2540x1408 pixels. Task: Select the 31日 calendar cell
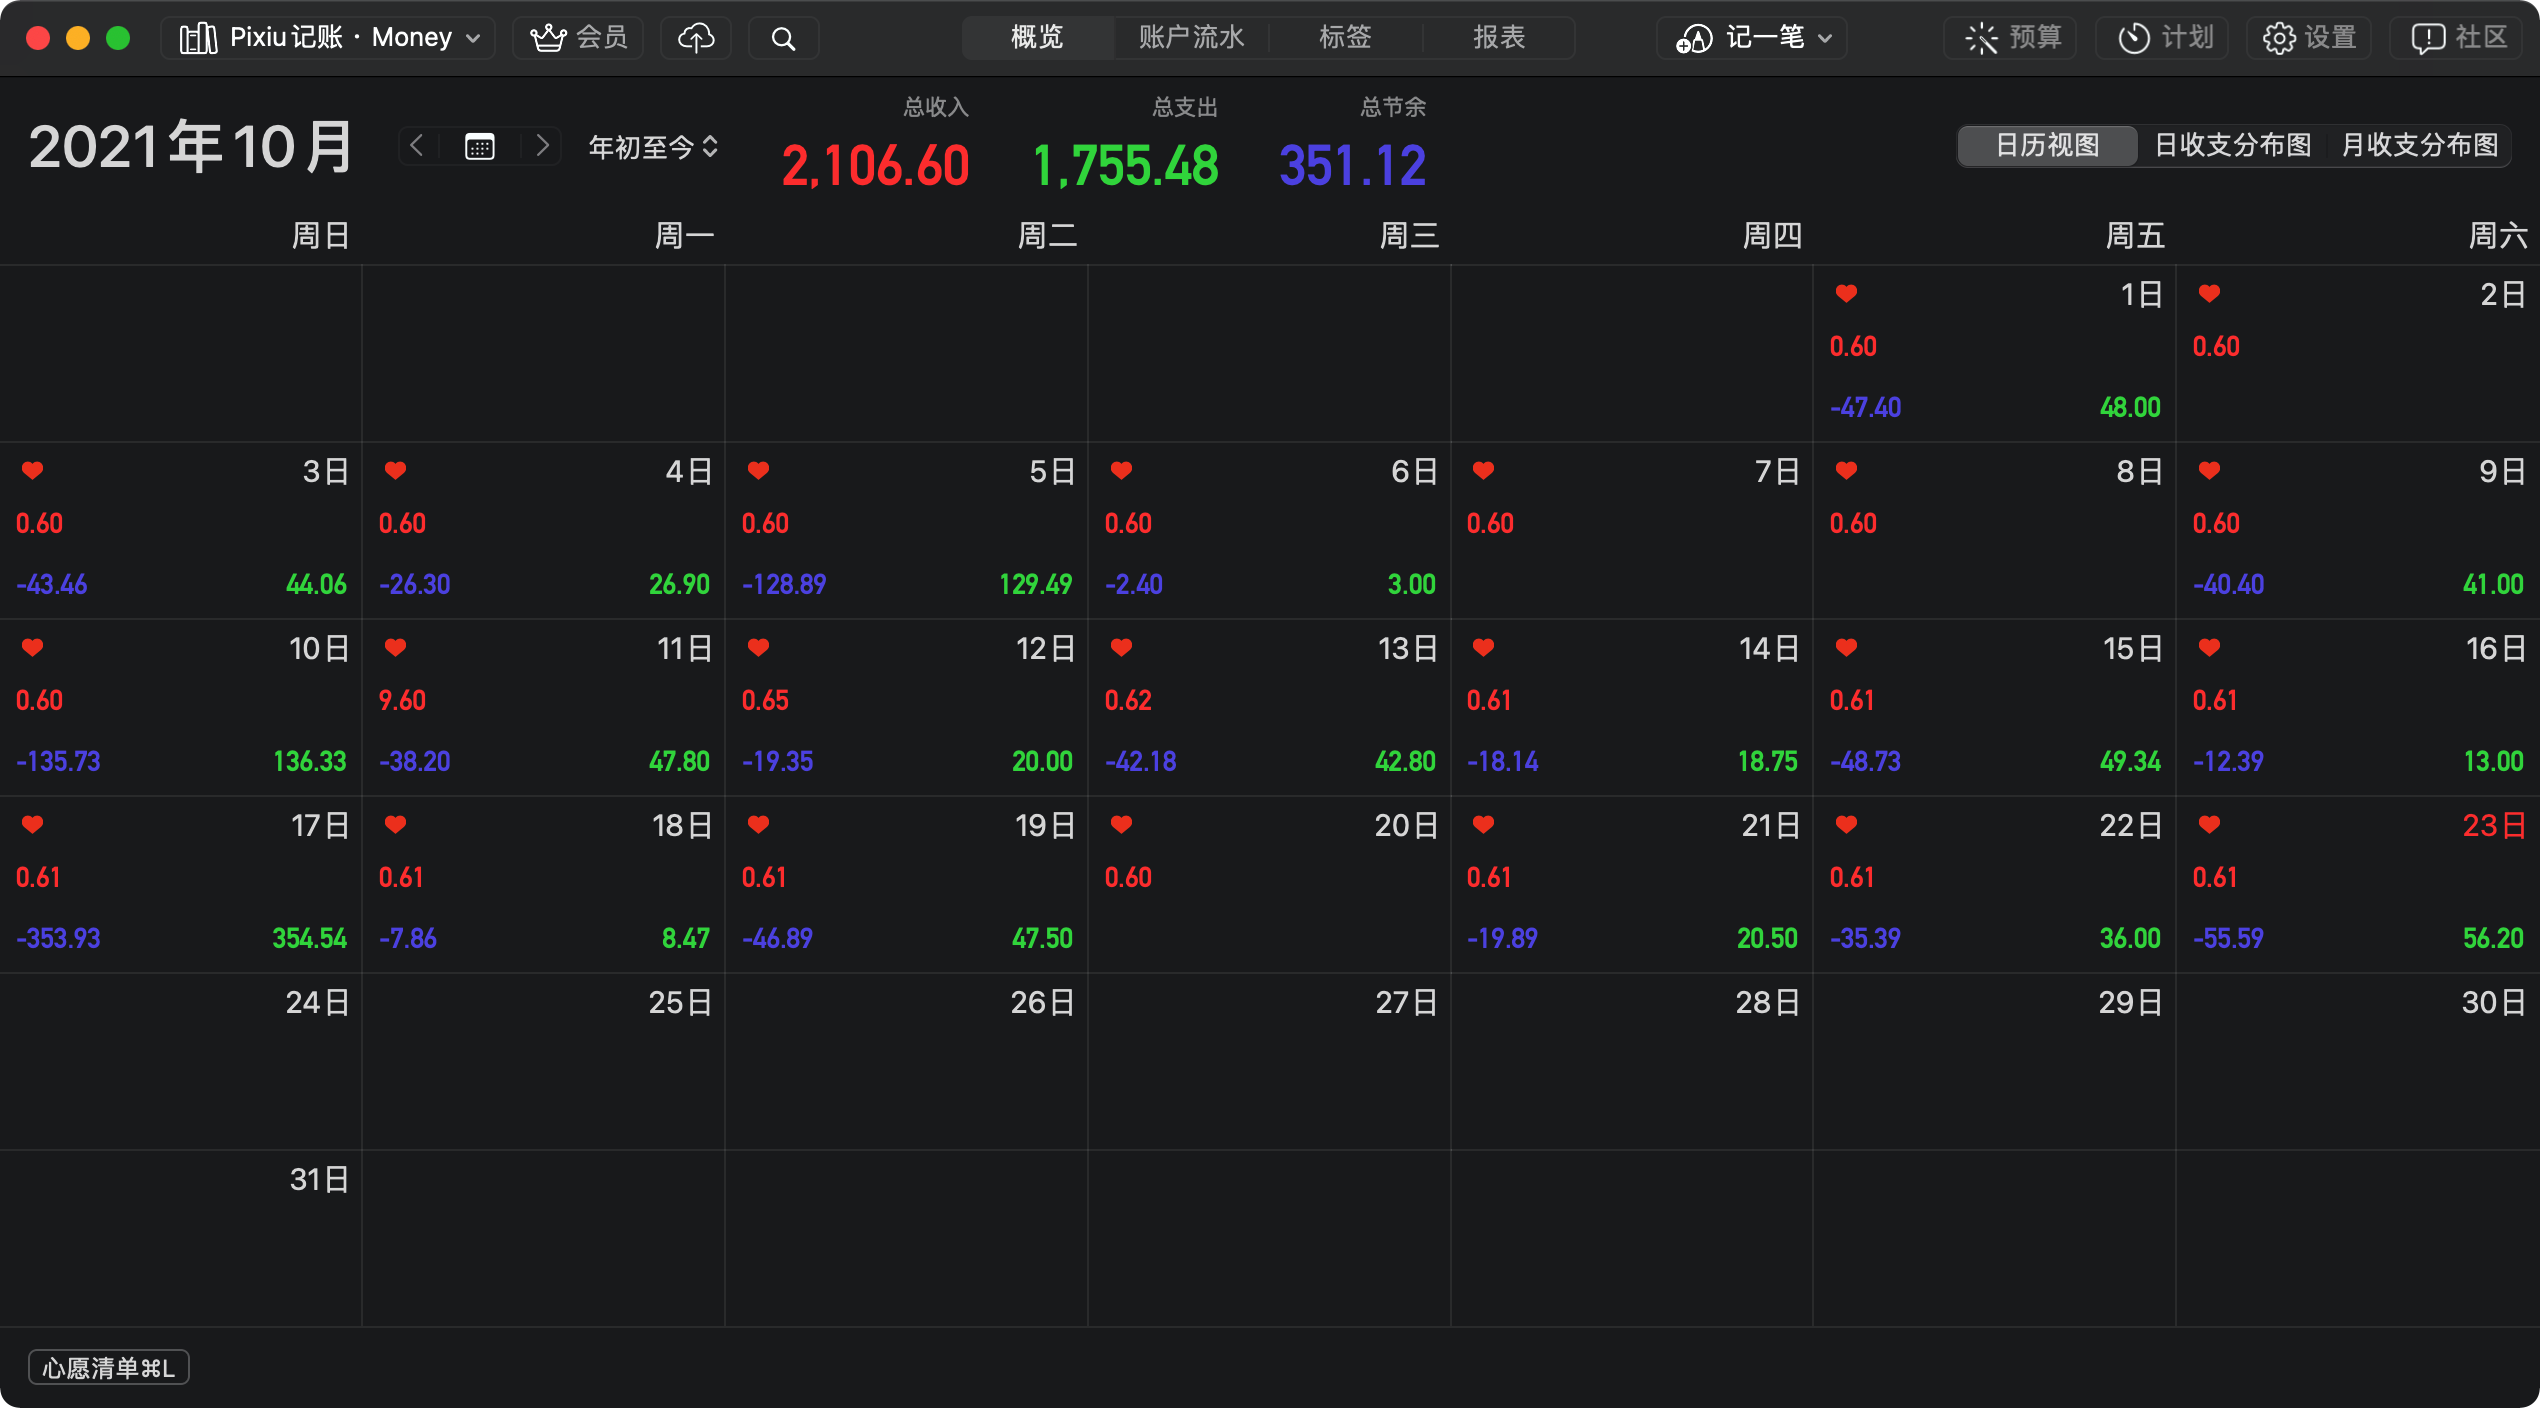[181, 1238]
